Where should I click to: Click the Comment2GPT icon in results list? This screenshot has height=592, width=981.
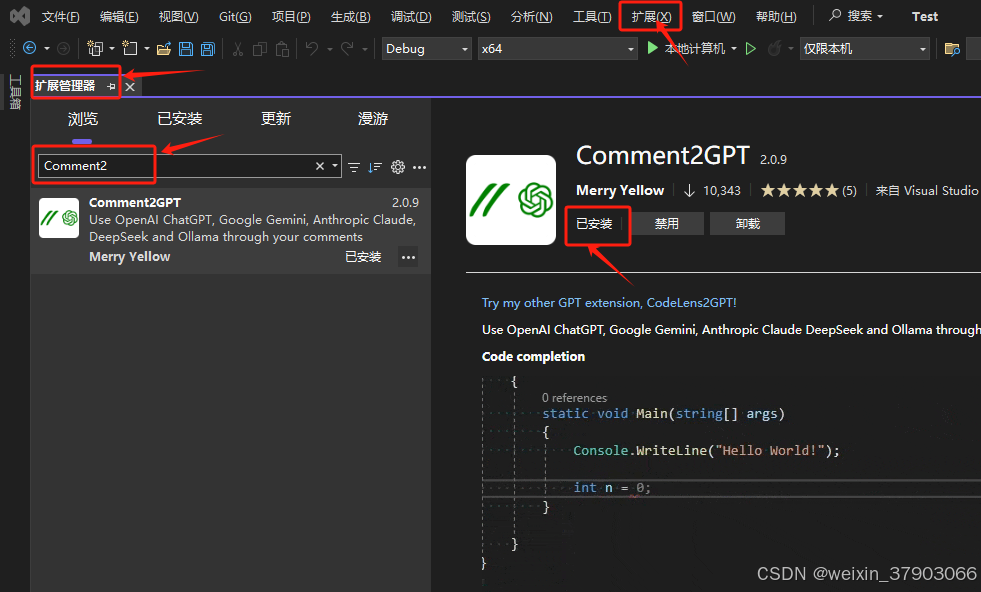coord(59,218)
